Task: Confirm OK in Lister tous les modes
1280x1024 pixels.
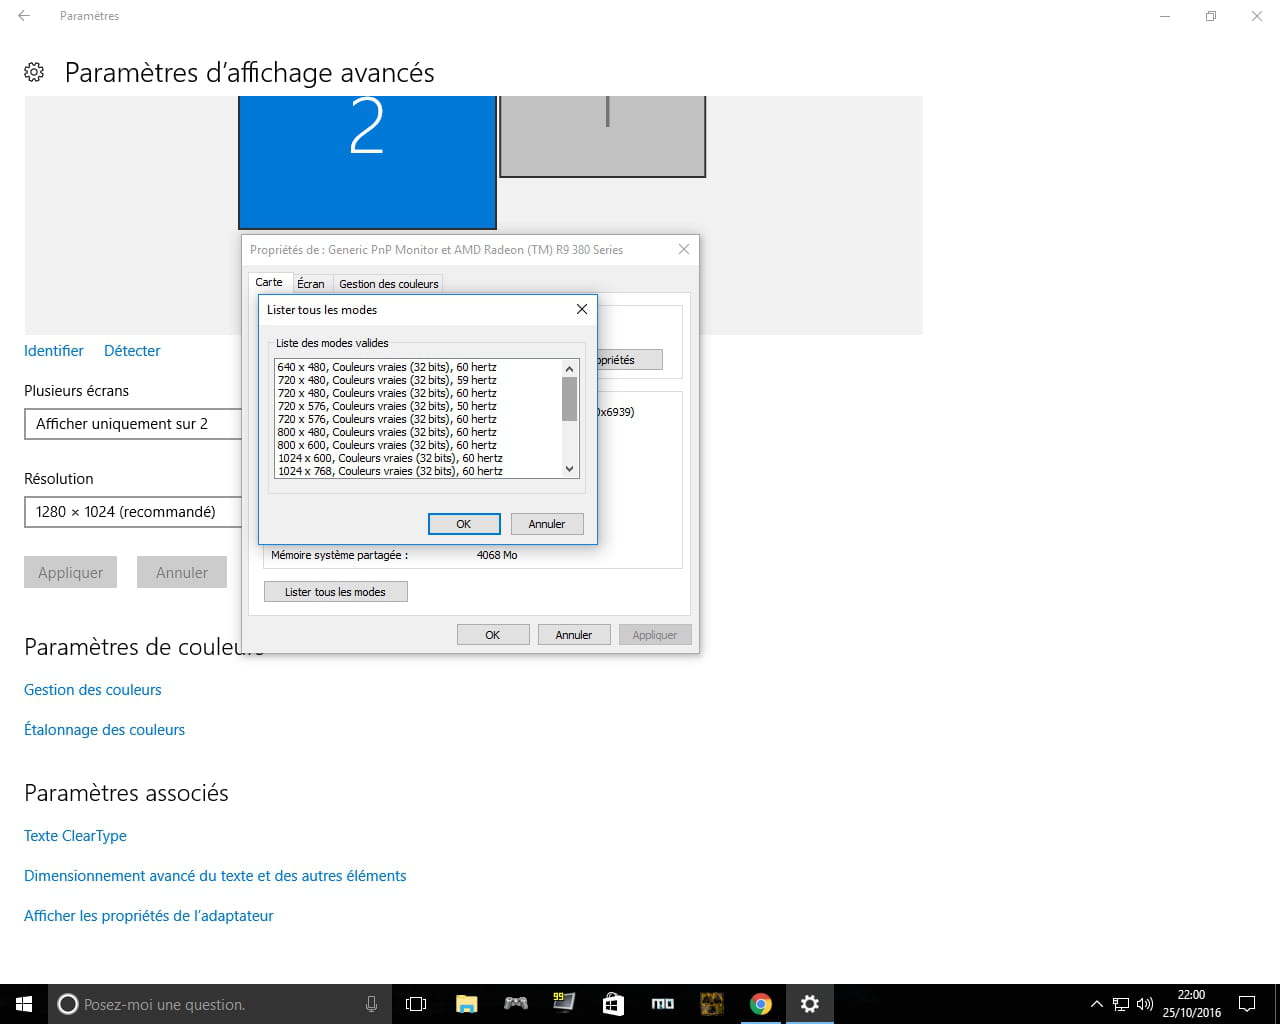Action: 464,524
